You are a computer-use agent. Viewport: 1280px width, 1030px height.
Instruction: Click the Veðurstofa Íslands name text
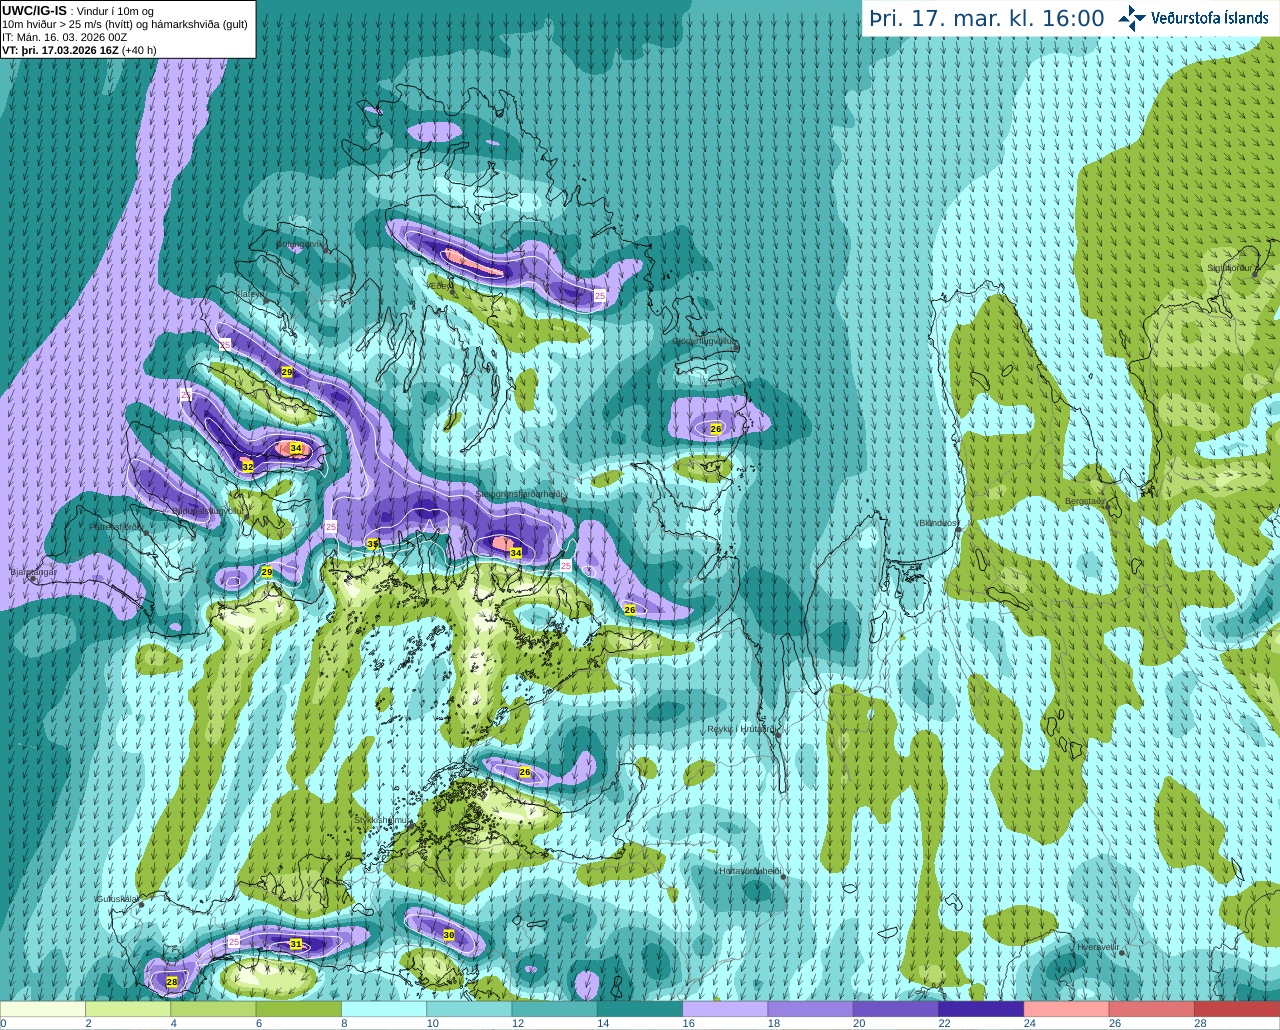coord(1209,18)
